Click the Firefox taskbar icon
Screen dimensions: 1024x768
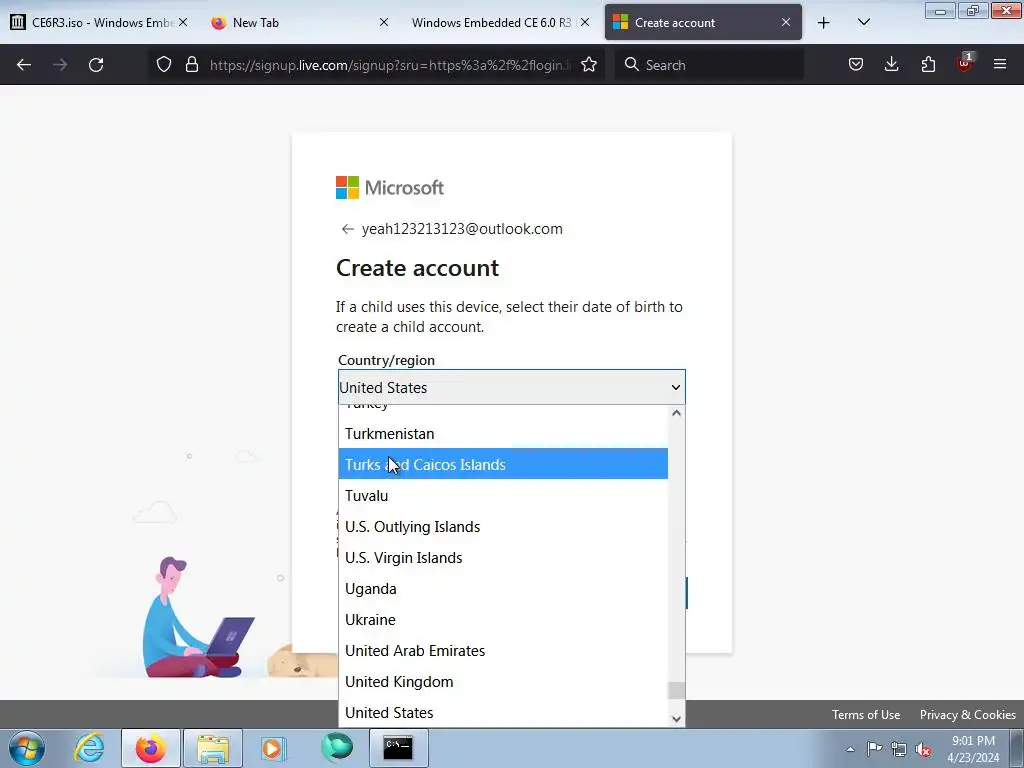151,748
